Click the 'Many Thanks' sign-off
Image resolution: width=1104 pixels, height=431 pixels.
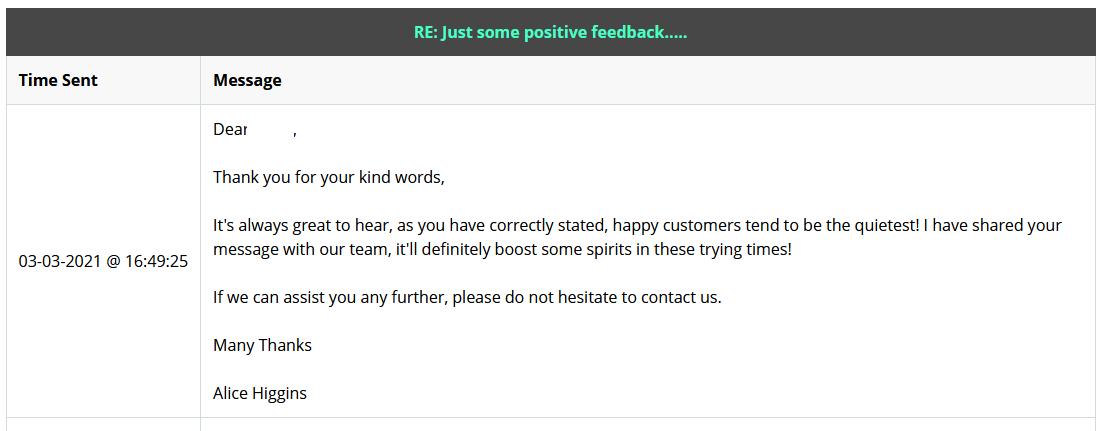tap(263, 345)
